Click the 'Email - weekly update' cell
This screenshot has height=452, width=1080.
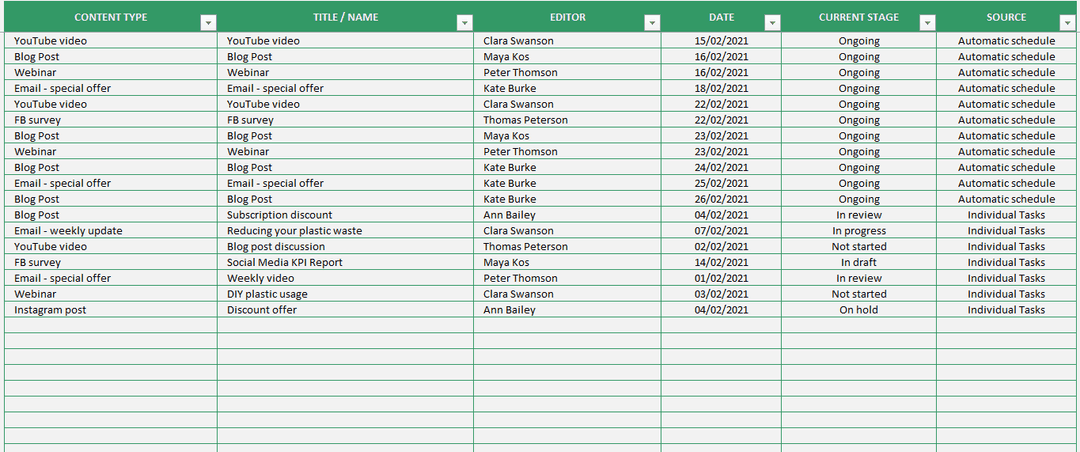pyautogui.click(x=68, y=231)
